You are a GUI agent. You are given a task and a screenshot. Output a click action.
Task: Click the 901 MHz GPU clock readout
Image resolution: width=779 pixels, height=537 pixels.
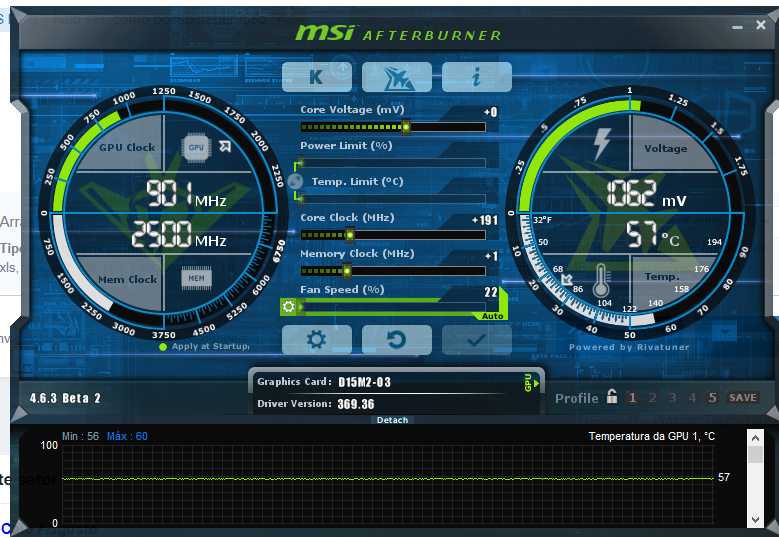tap(186, 194)
